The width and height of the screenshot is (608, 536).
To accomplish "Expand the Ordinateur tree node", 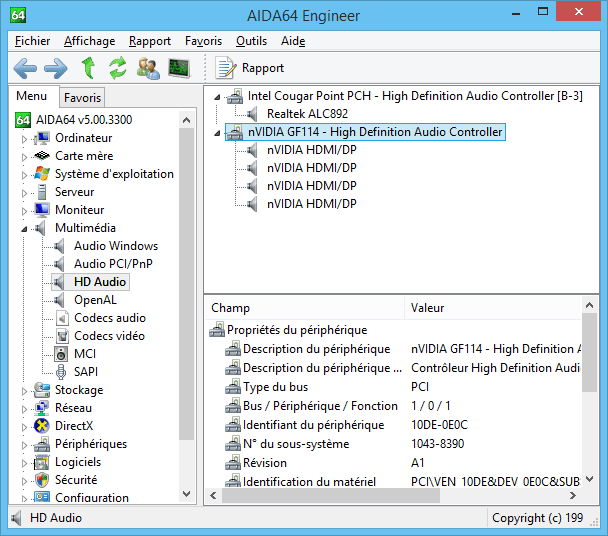I will point(24,138).
